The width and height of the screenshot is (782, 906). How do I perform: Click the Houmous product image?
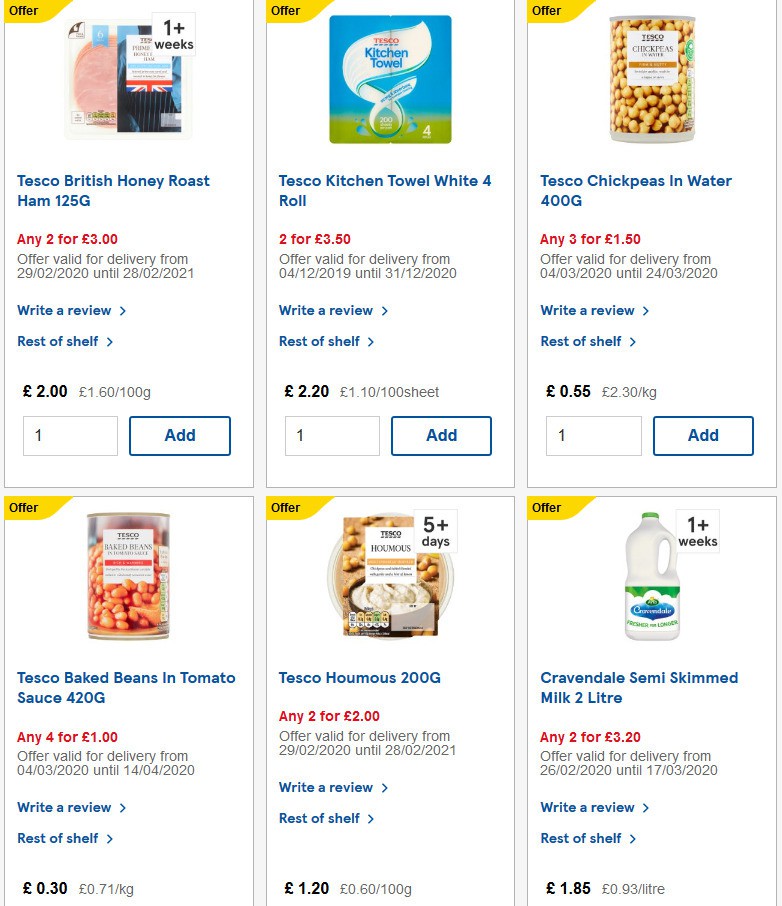click(390, 577)
